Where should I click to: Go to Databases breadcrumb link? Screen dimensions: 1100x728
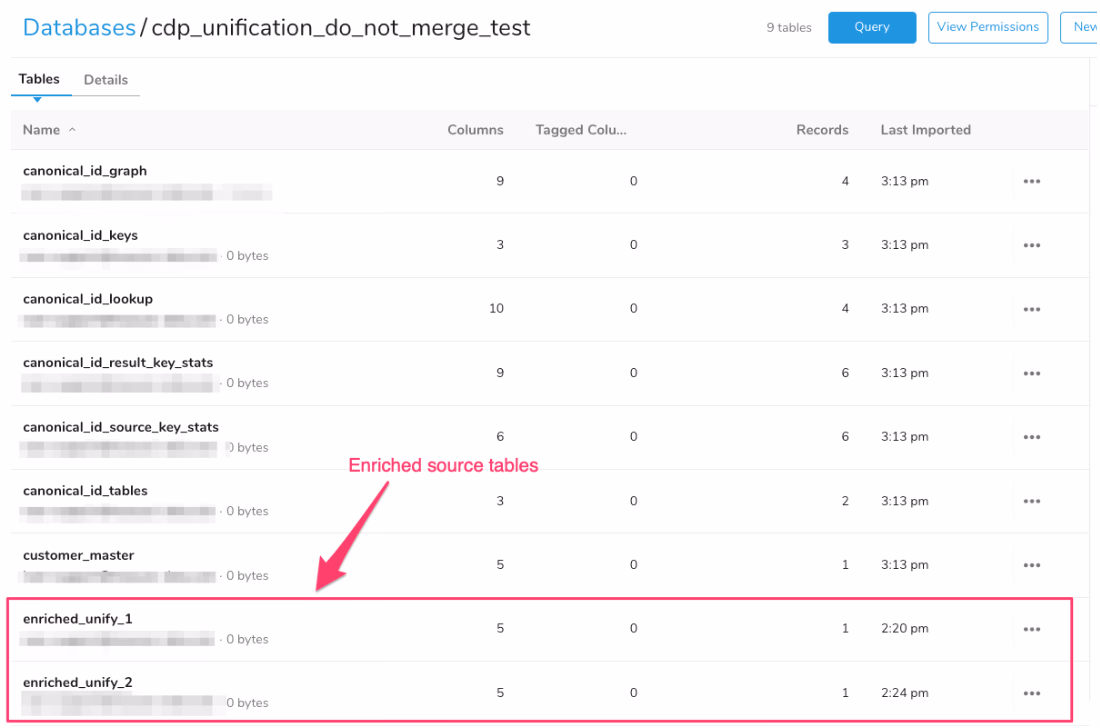[79, 28]
